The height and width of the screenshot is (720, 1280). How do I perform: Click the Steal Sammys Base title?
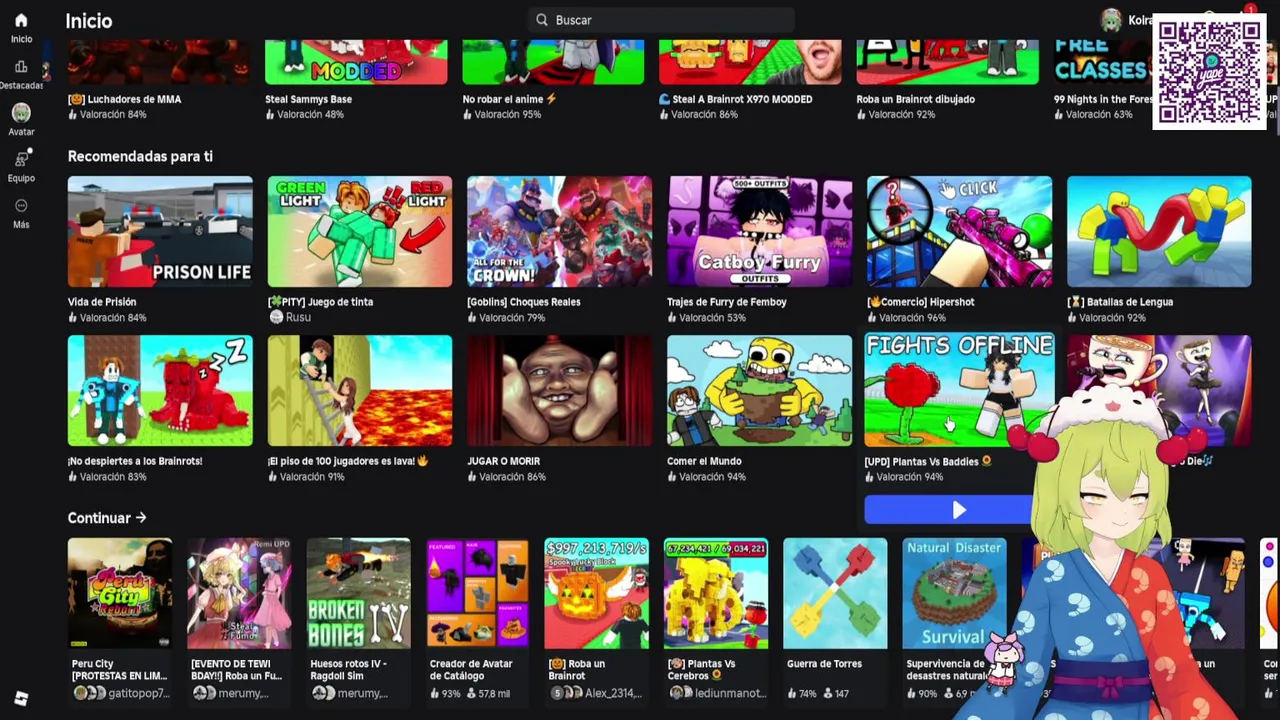pyautogui.click(x=309, y=99)
